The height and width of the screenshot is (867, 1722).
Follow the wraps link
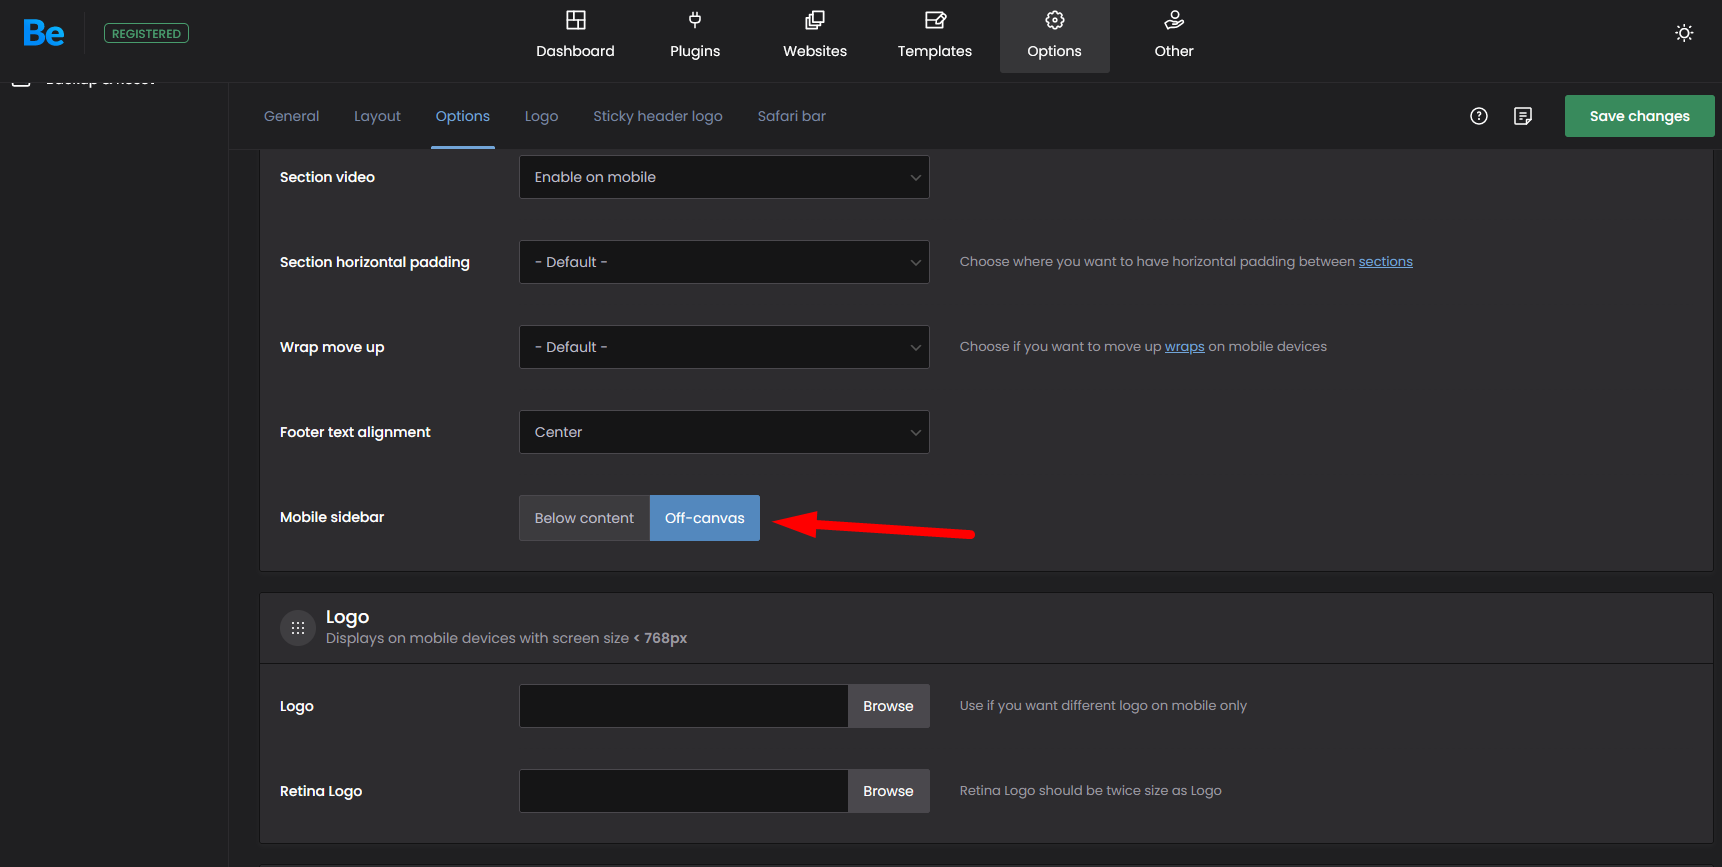click(1185, 347)
